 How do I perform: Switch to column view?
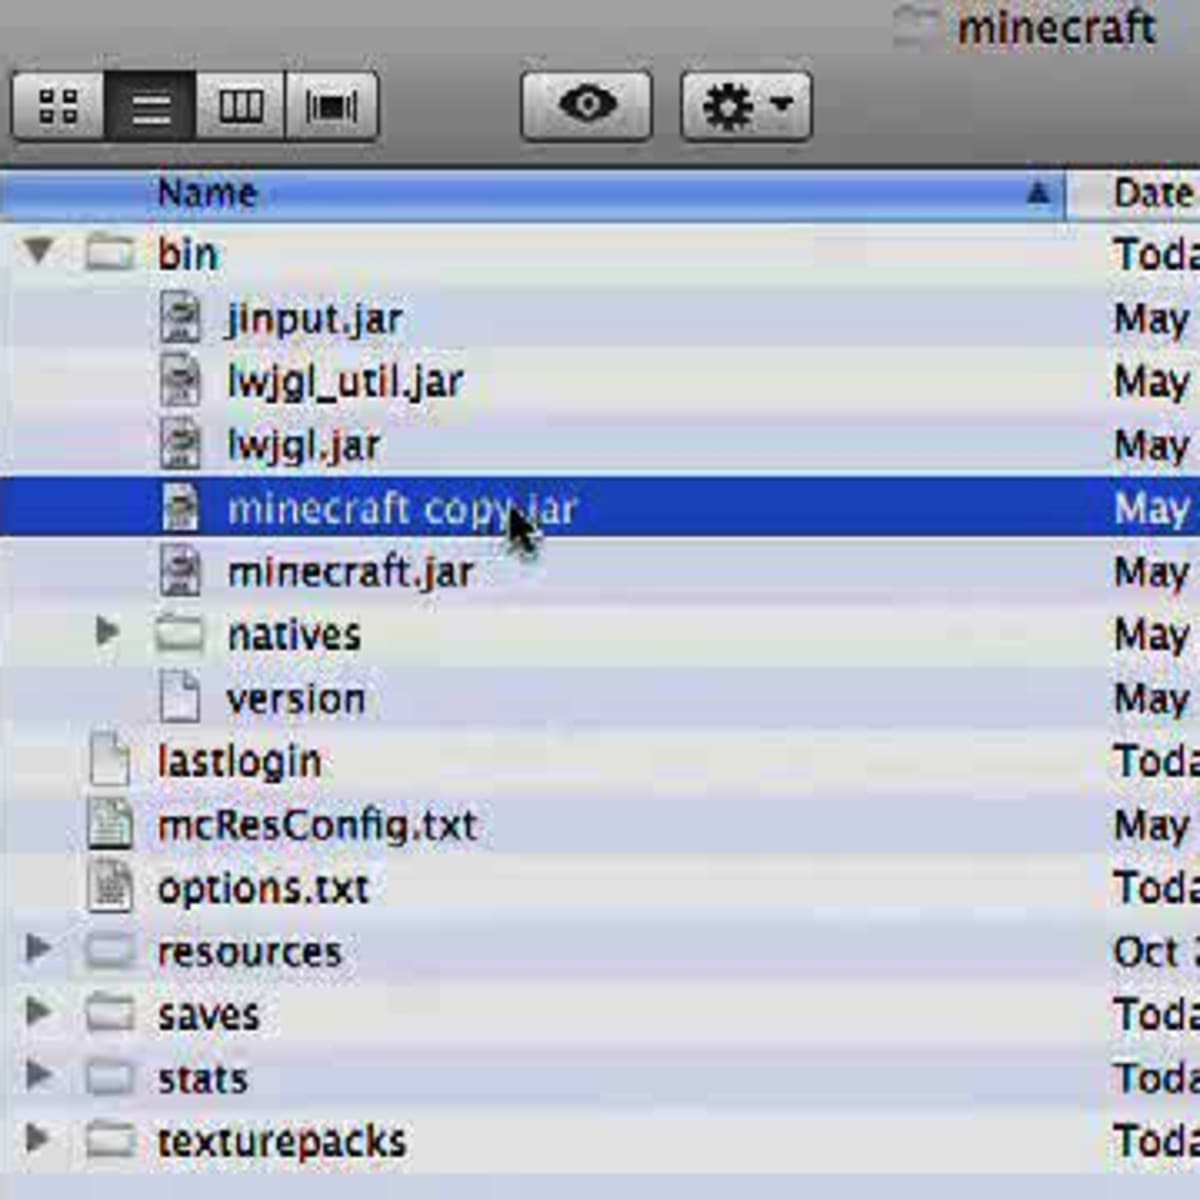240,105
